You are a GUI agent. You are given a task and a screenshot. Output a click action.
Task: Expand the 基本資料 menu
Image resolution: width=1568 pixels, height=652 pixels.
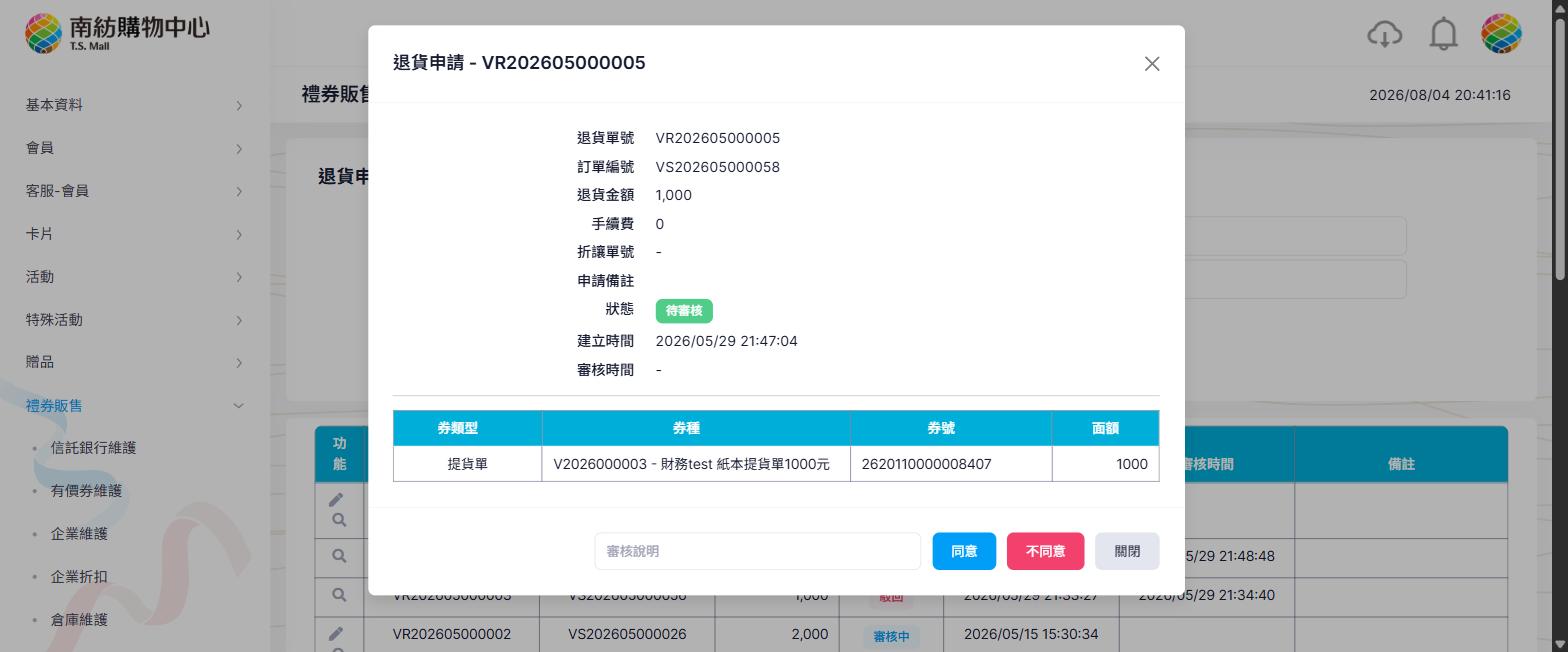click(135, 105)
